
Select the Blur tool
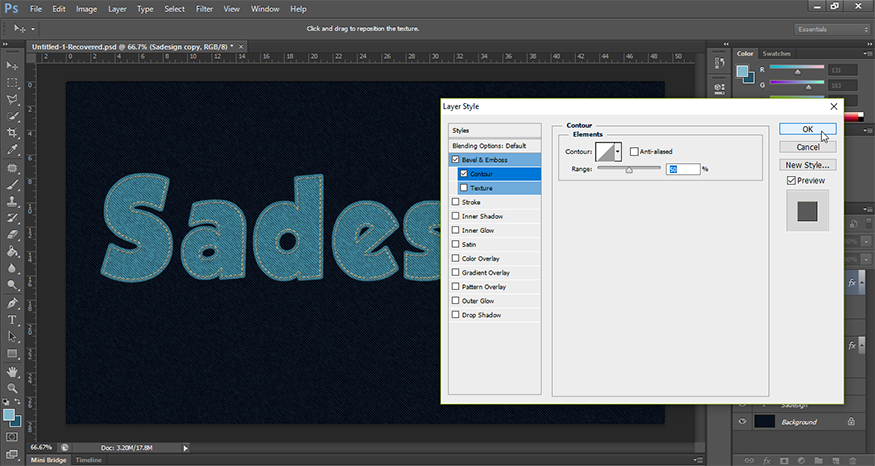click(12, 268)
